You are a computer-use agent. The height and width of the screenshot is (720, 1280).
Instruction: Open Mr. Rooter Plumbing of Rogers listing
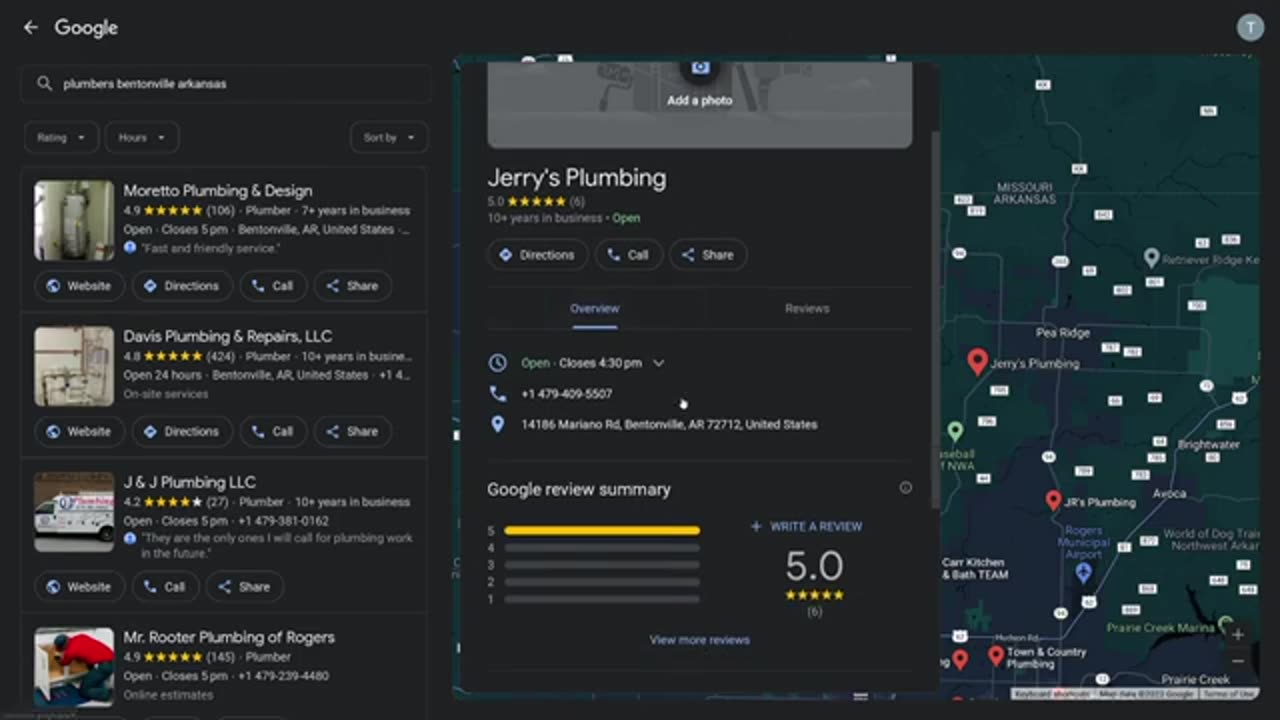[x=229, y=638]
